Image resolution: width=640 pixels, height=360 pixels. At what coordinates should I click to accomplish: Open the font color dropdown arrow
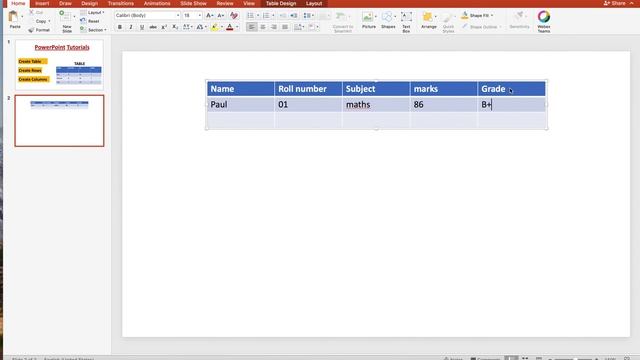point(237,27)
